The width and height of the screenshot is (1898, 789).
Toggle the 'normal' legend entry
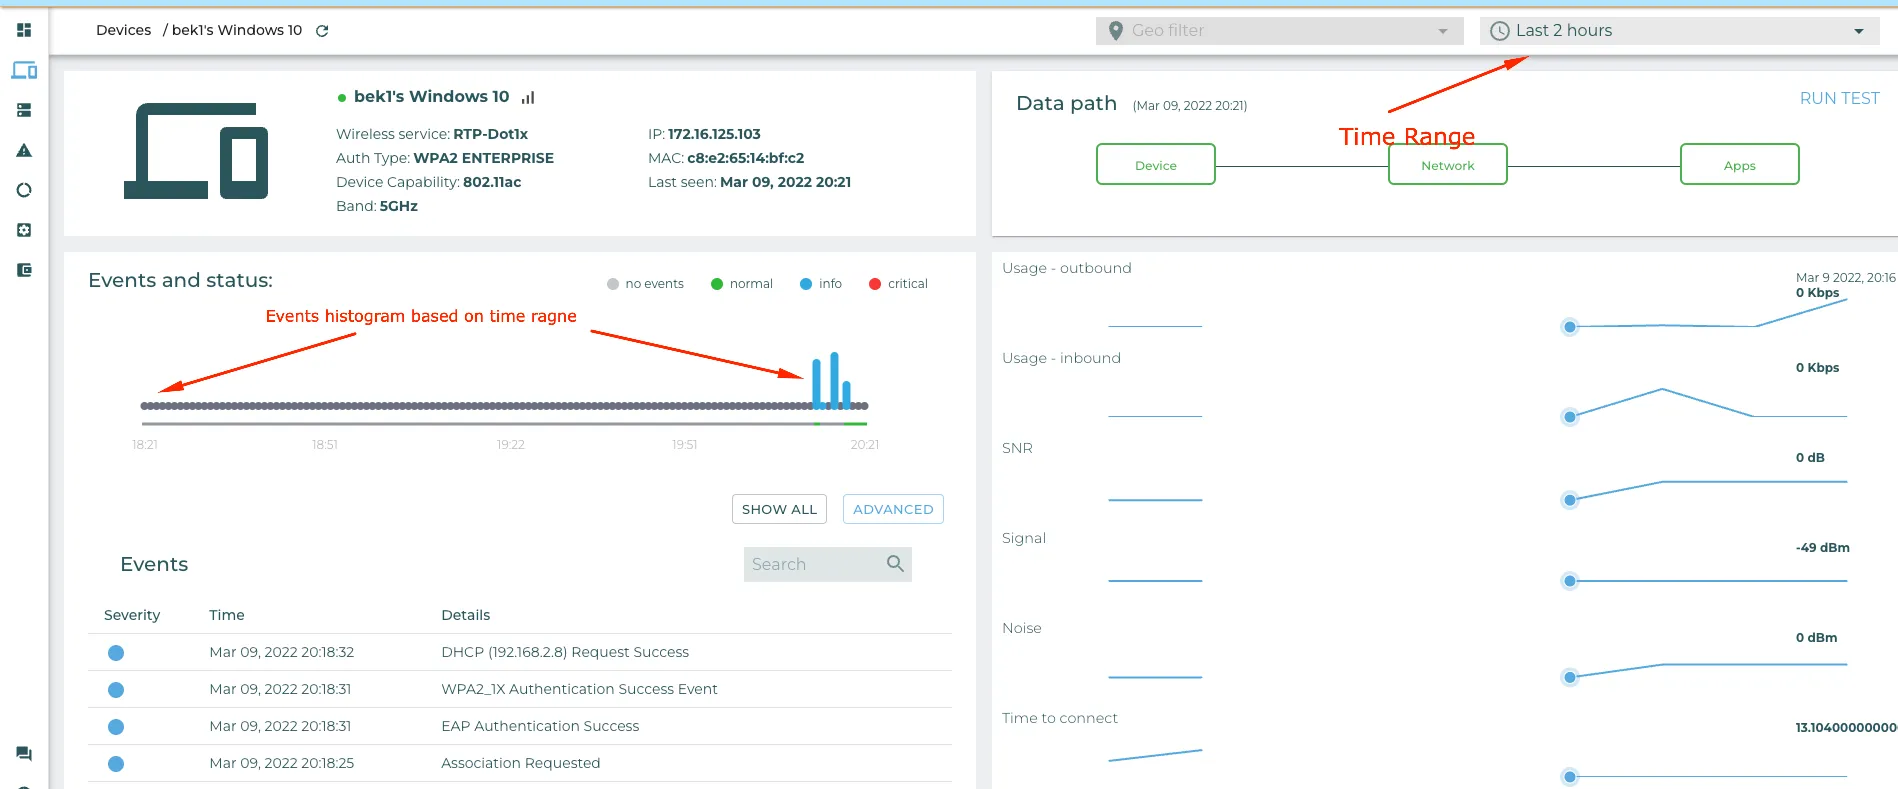741,284
